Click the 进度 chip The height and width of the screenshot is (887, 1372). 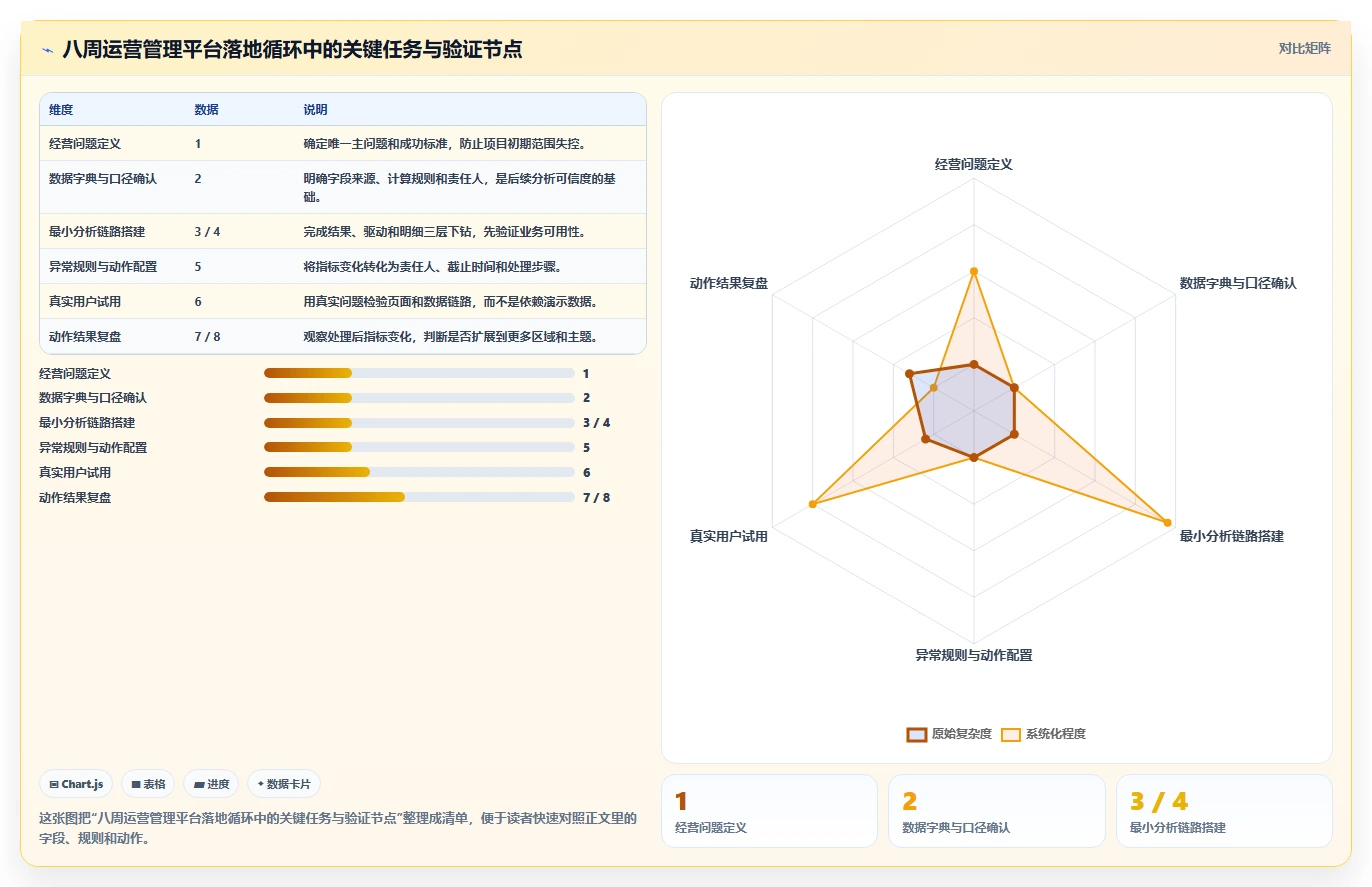coord(211,784)
